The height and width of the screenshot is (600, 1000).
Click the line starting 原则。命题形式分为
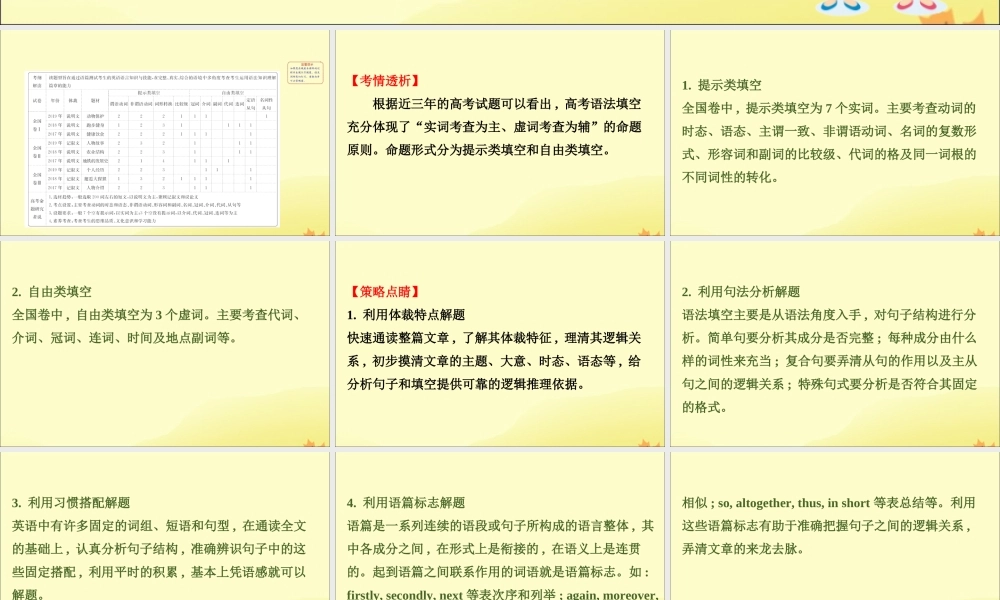tap(481, 150)
